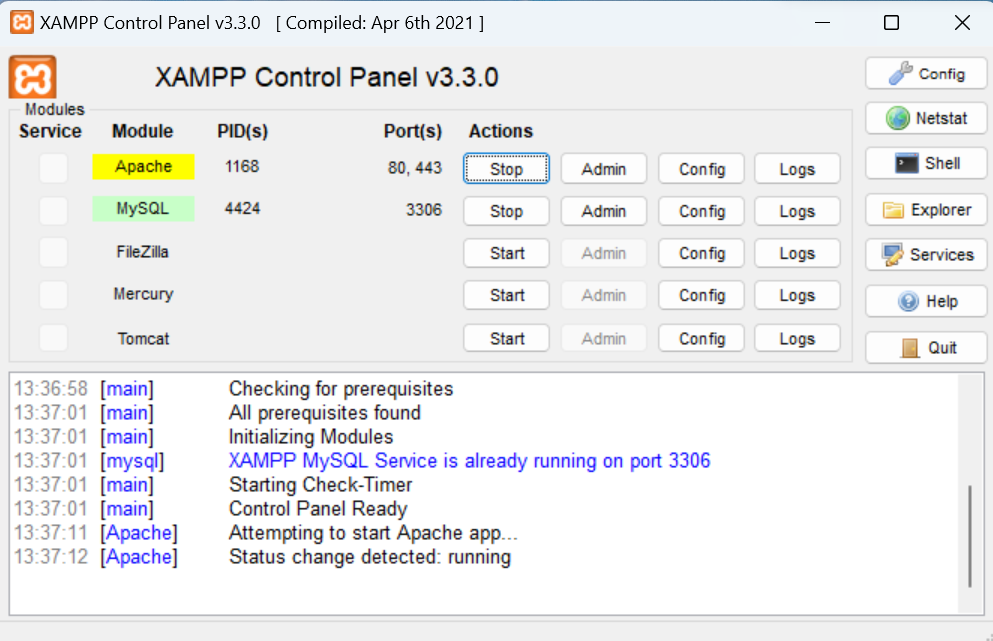Toggle the Mercury service checkbox
993x641 pixels.
pos(53,295)
